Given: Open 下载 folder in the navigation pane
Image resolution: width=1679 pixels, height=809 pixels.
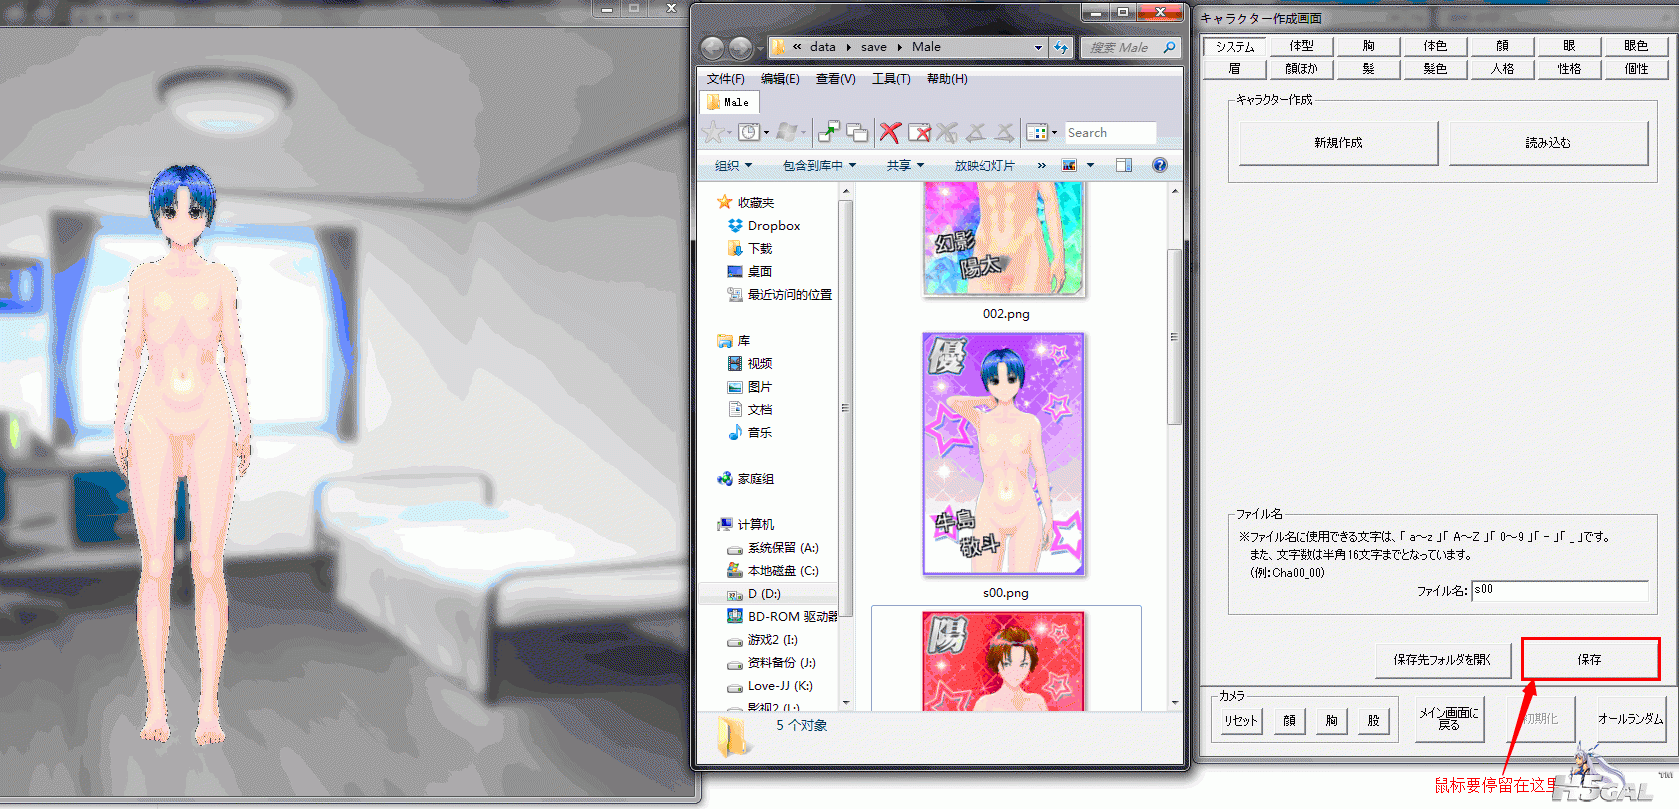Looking at the screenshot, I should coord(751,248).
